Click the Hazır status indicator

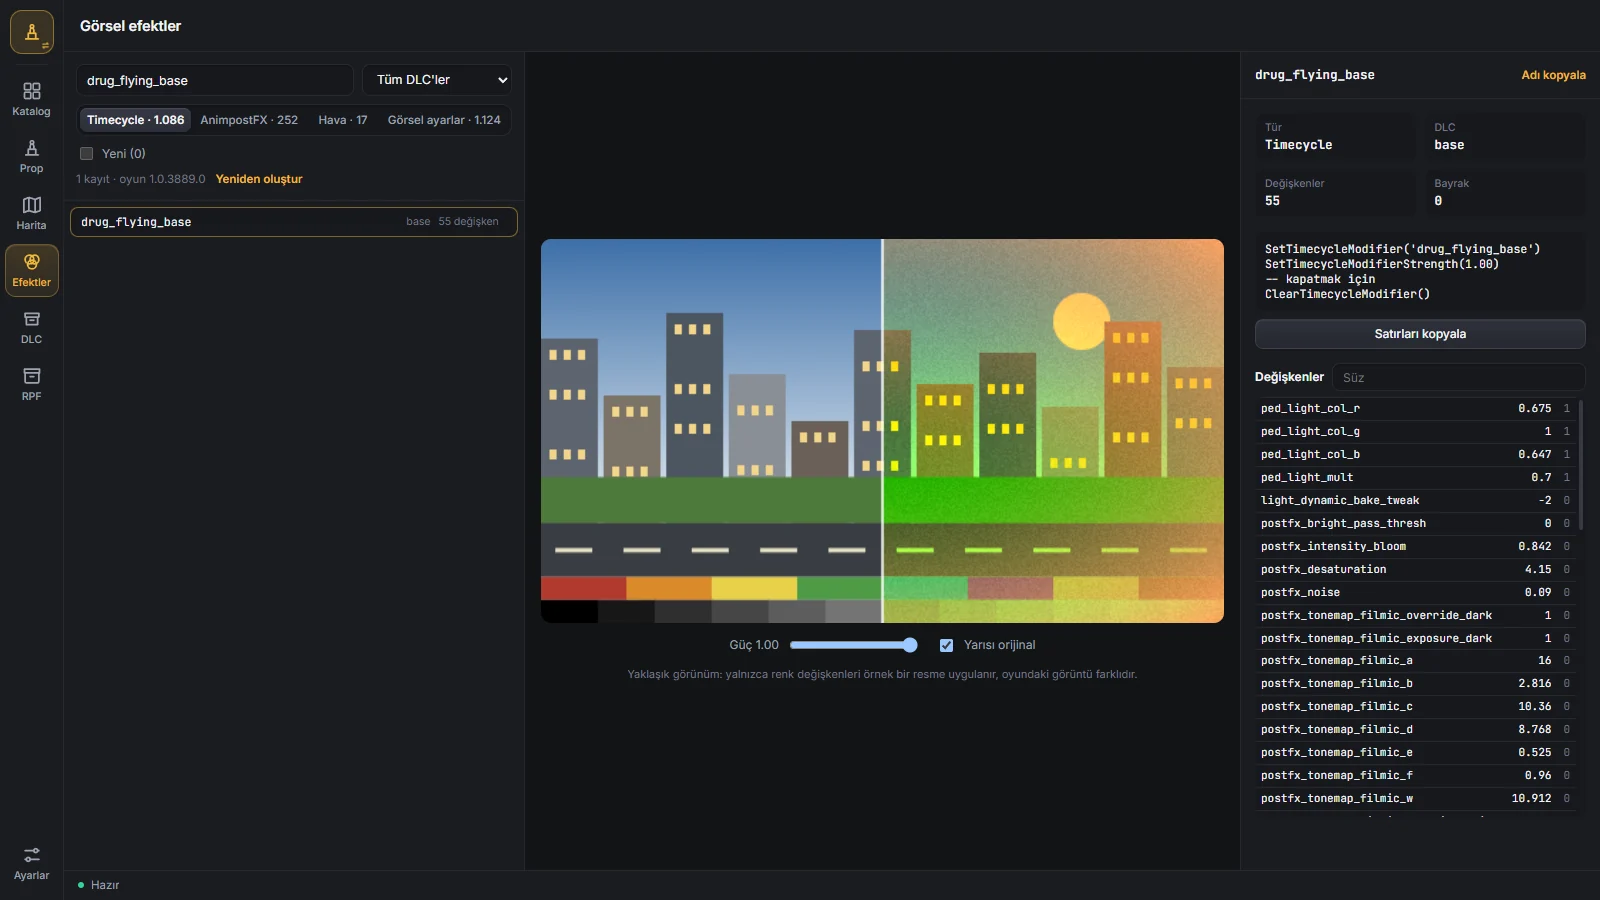[98, 885]
